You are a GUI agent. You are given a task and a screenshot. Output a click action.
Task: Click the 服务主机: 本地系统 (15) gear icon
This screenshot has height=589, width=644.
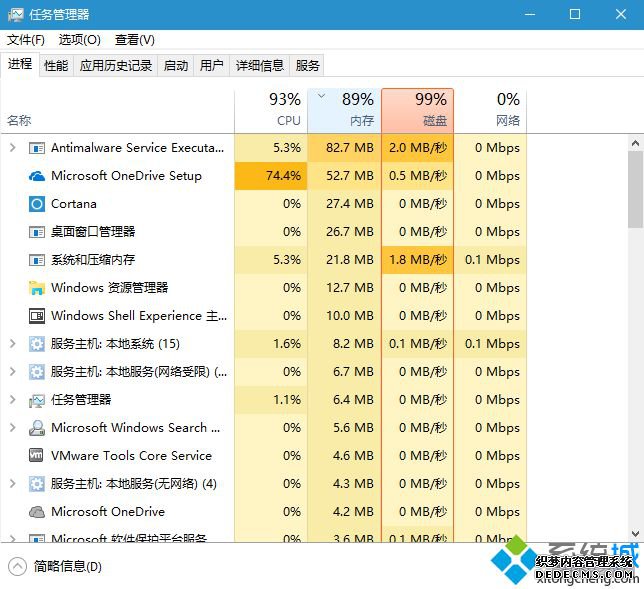click(x=37, y=344)
